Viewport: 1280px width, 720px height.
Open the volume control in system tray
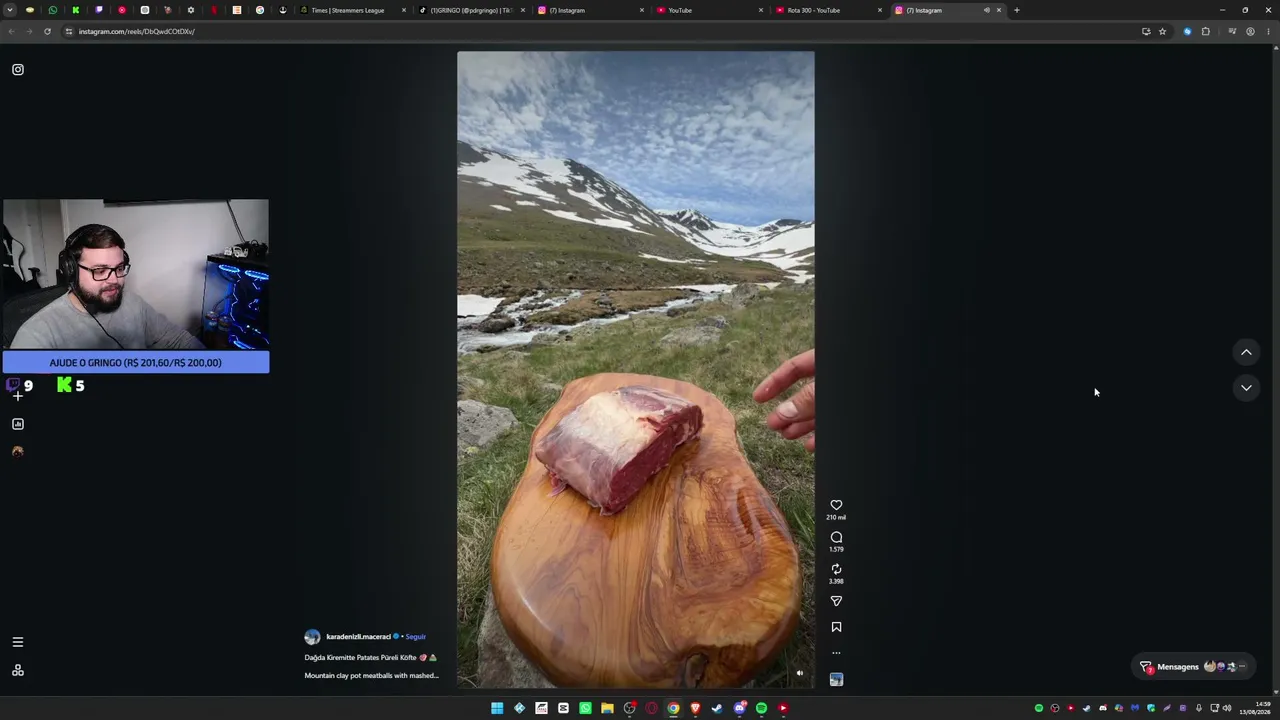pos(1227,708)
